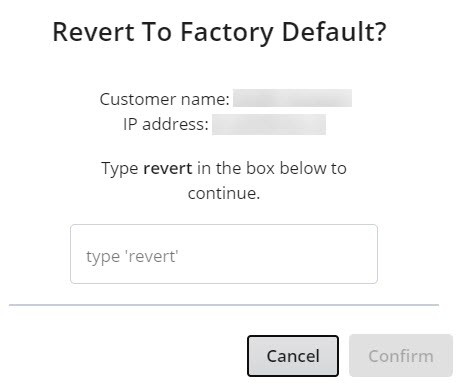The height and width of the screenshot is (391, 475).
Task: Click the word "address:" in the IP label
Action: click(175, 124)
